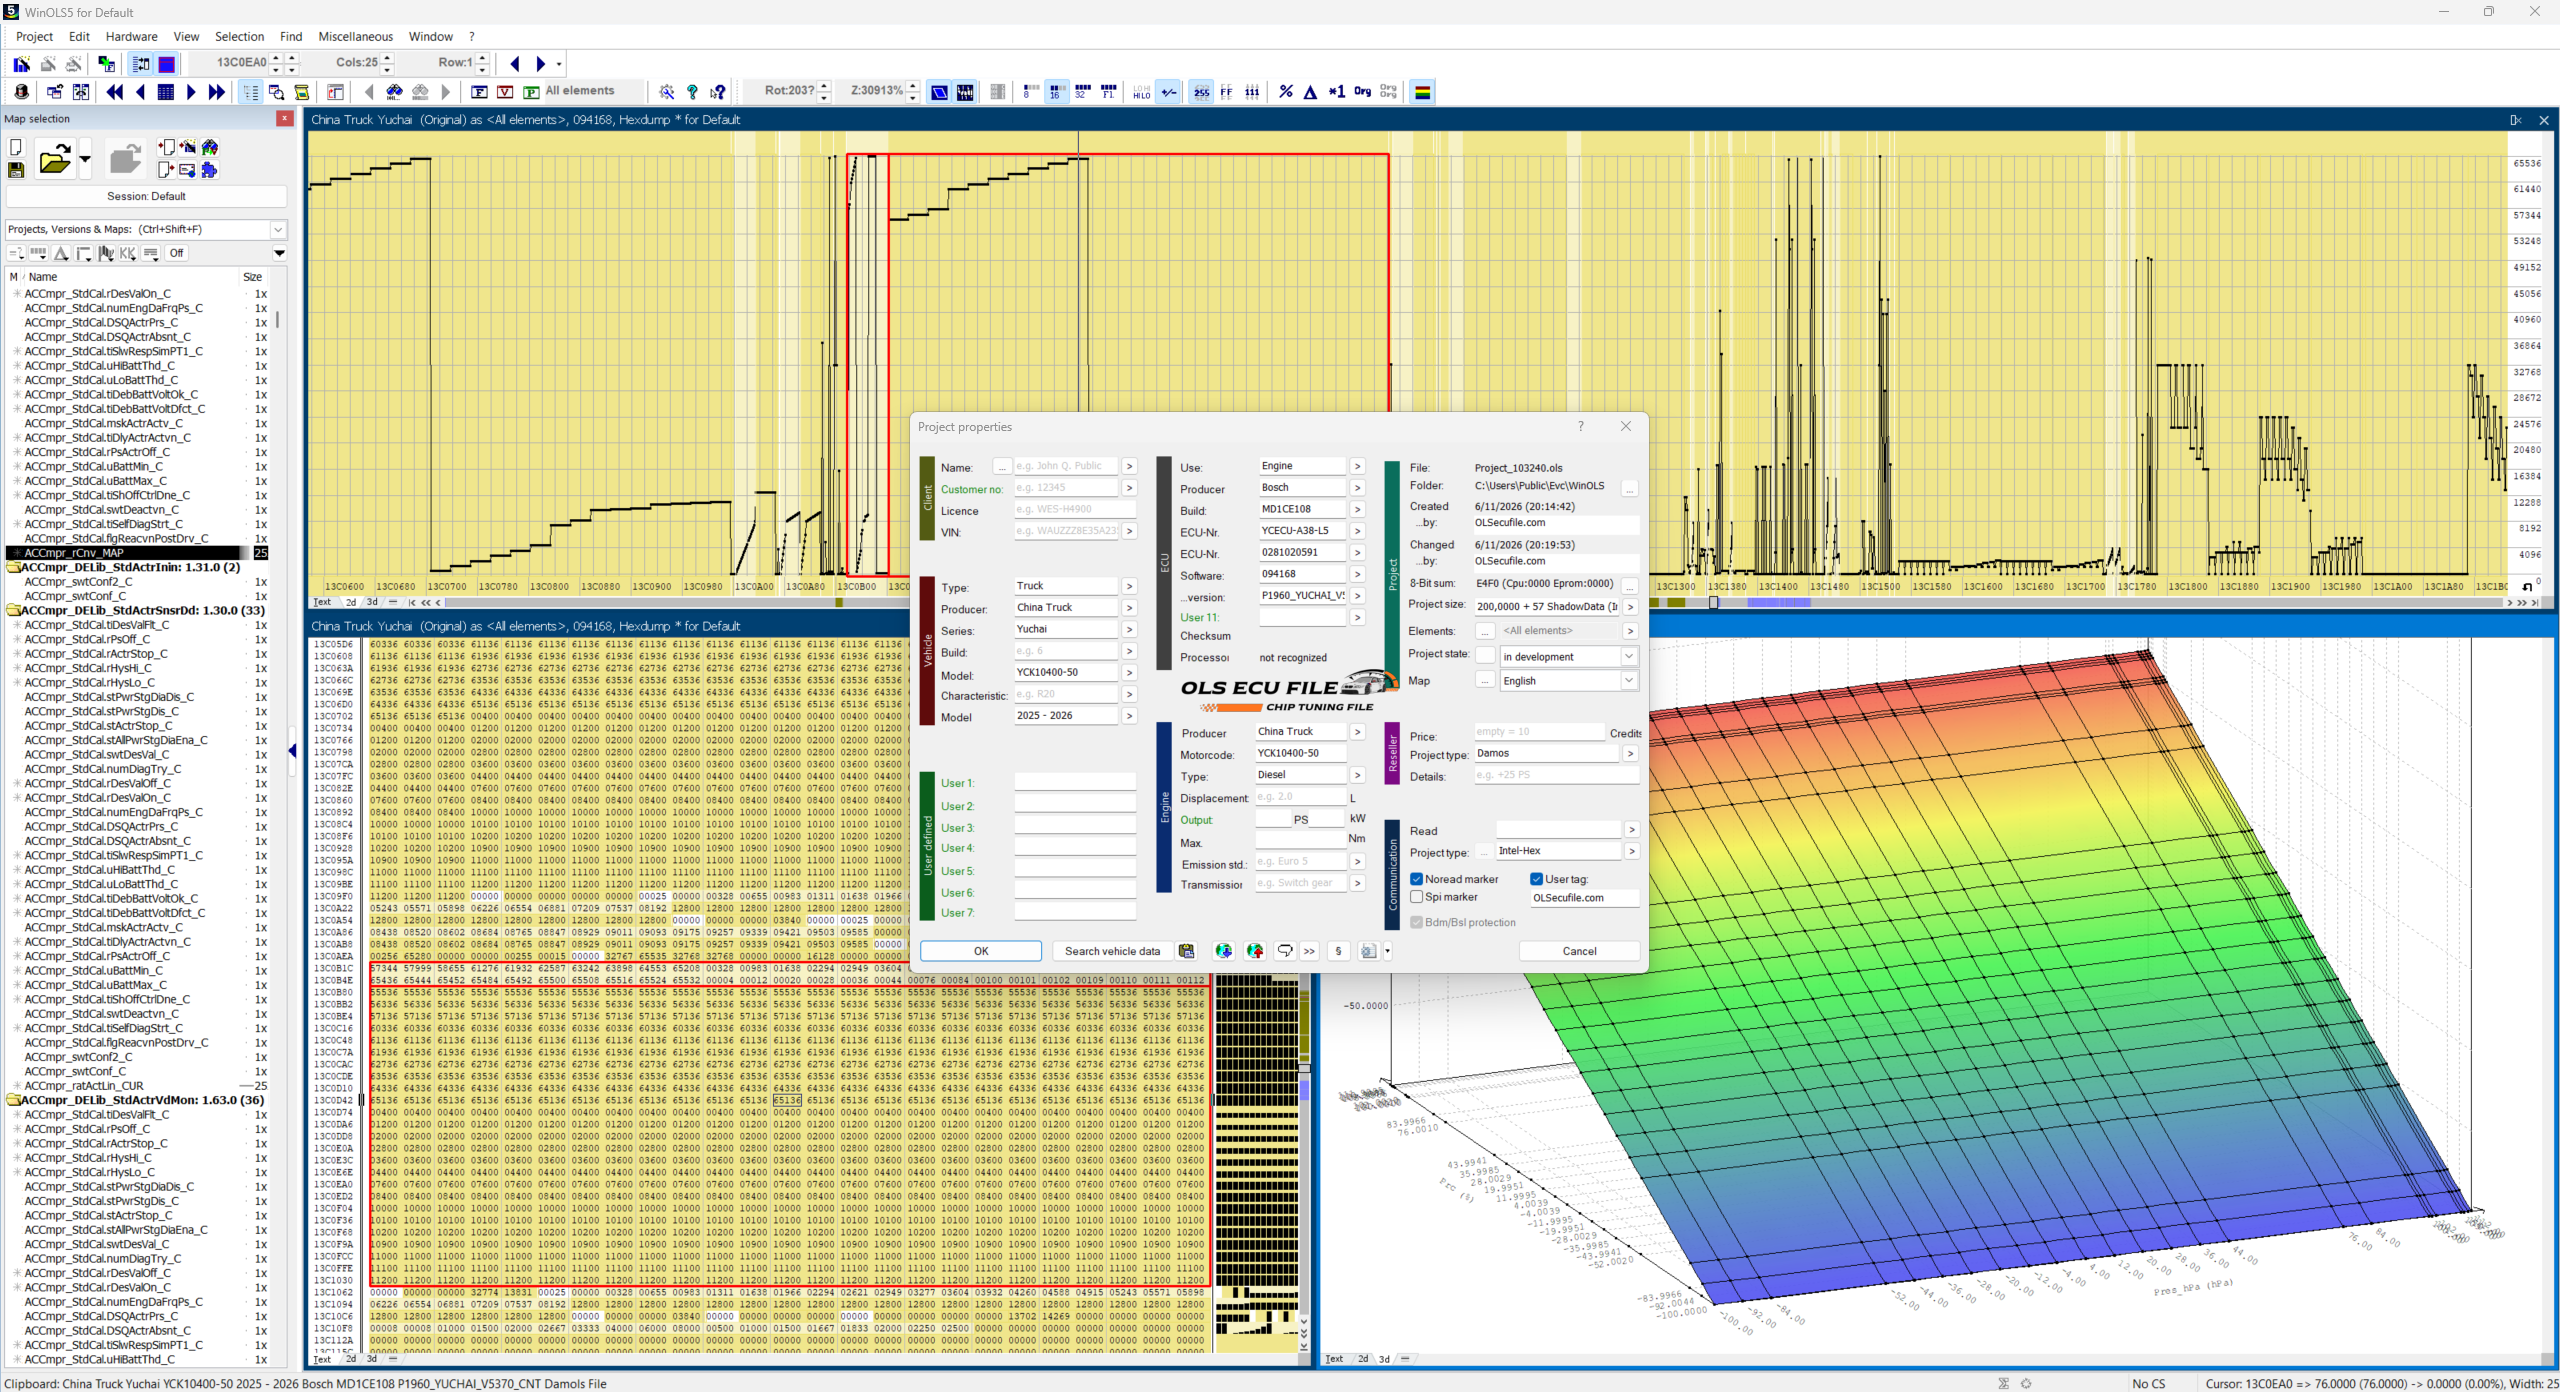
Task: Open the Hardware menu
Action: click(x=131, y=37)
